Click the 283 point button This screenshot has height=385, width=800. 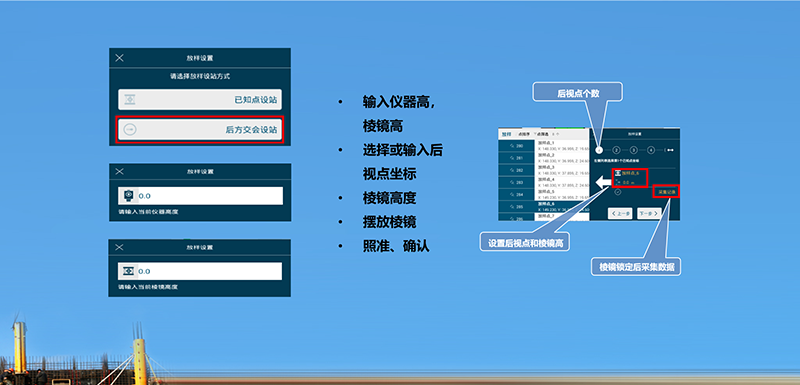[x=516, y=182]
